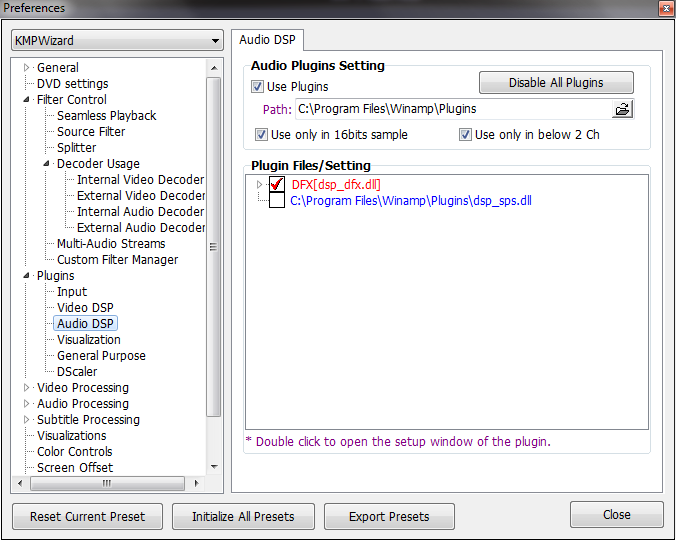Select General Purpose tree item

101,356
